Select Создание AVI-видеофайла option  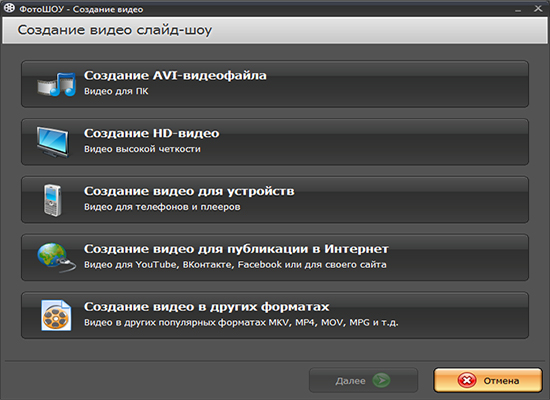[x=275, y=84]
